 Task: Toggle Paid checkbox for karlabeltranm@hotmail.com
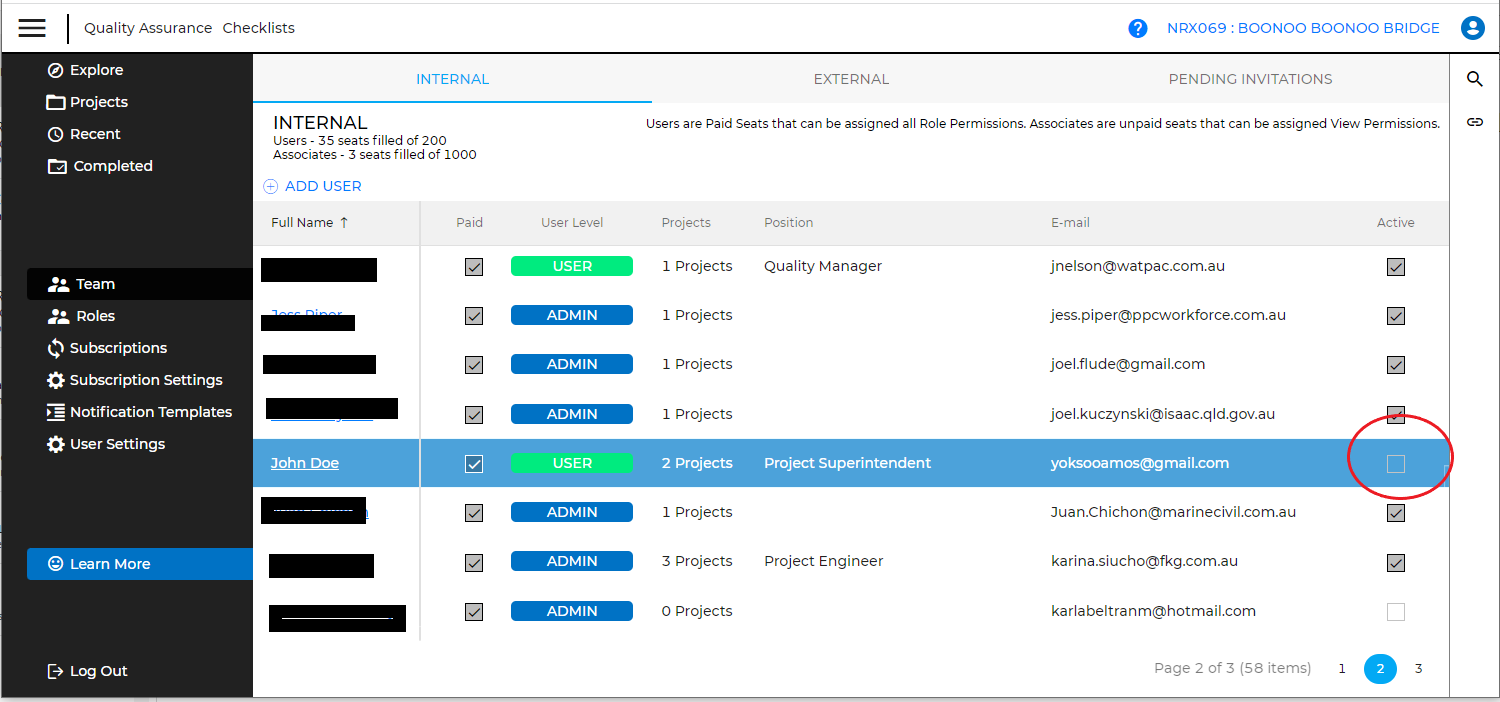click(x=474, y=612)
